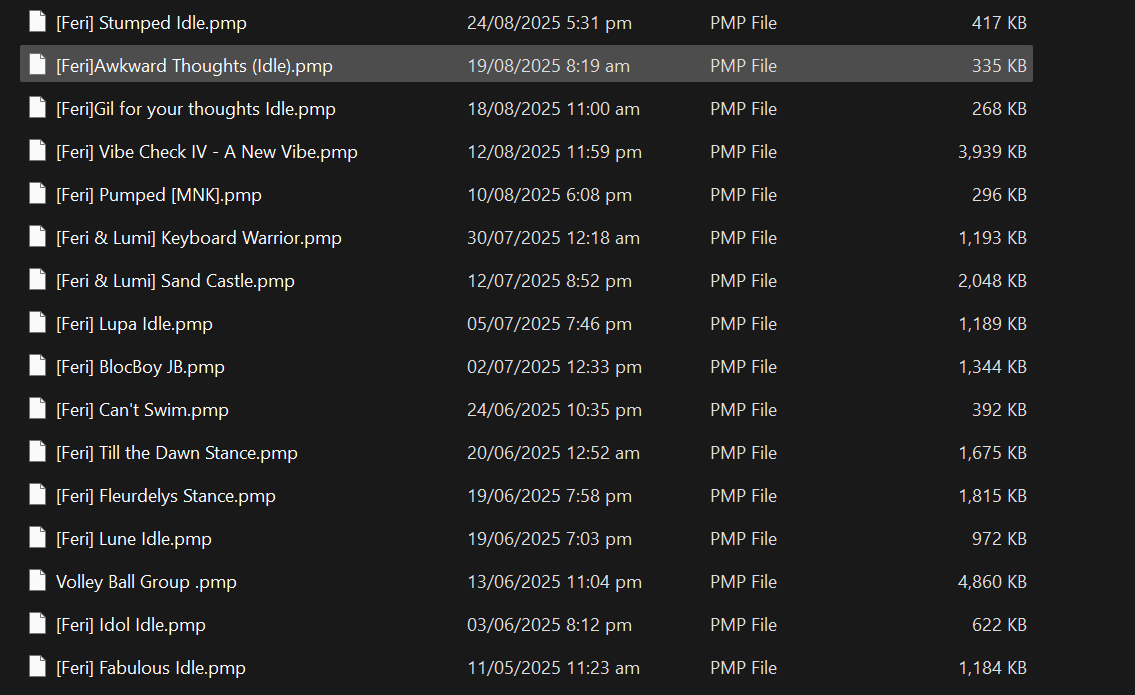
Task: Click the Can't Swim.pmp file icon
Action: point(38,409)
